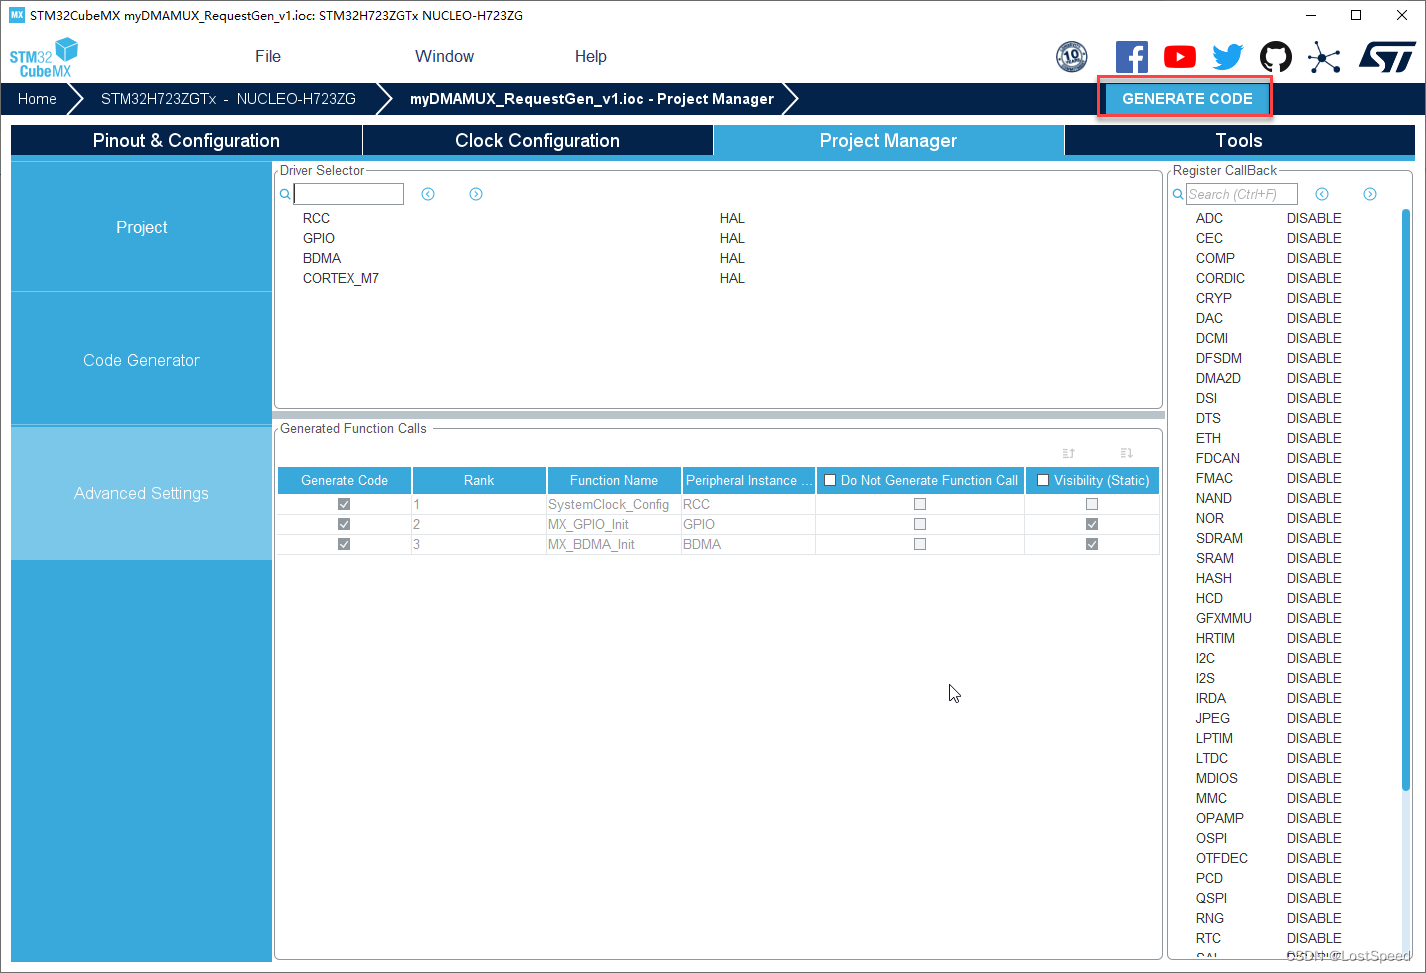Open the Facebook icon link

coord(1132,57)
